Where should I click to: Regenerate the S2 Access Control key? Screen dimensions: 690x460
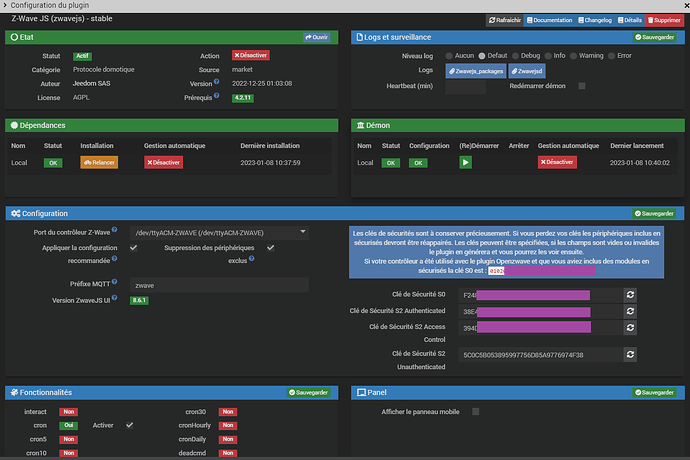[x=630, y=327]
